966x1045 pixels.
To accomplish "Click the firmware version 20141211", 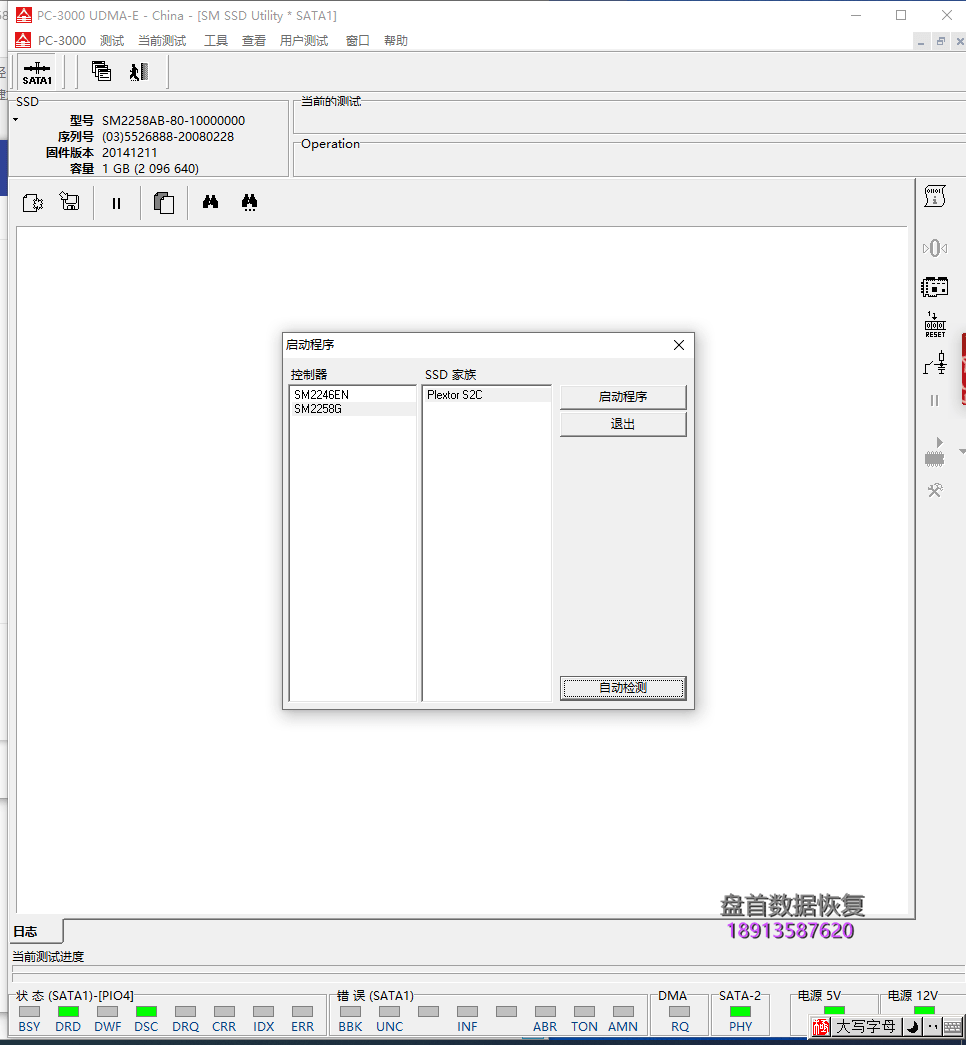I will click(129, 153).
